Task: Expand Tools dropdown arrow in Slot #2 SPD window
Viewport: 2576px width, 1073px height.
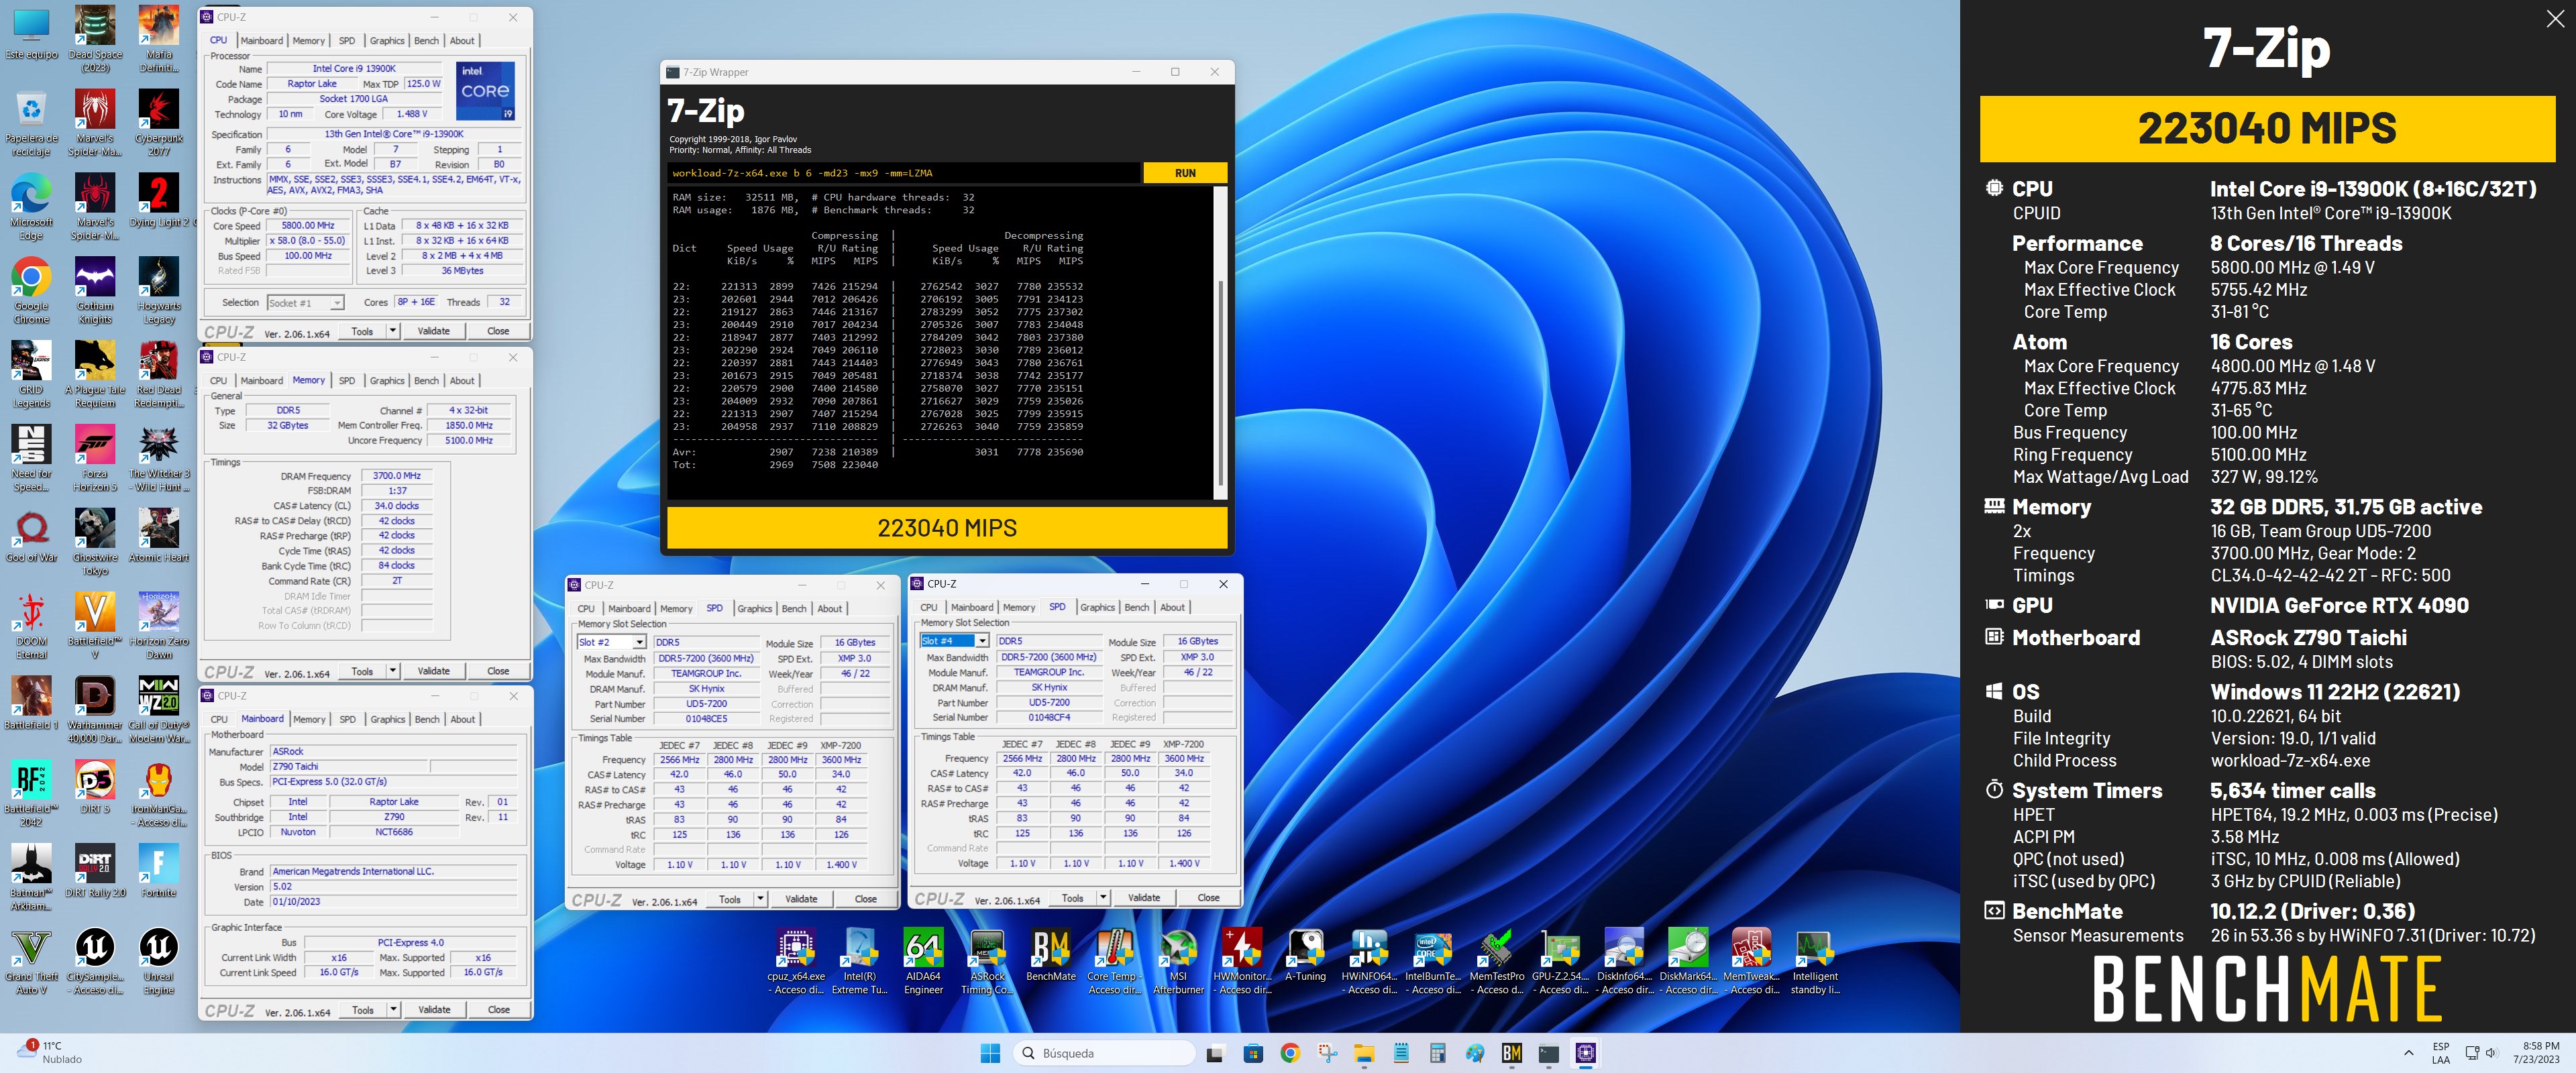Action: coord(760,899)
